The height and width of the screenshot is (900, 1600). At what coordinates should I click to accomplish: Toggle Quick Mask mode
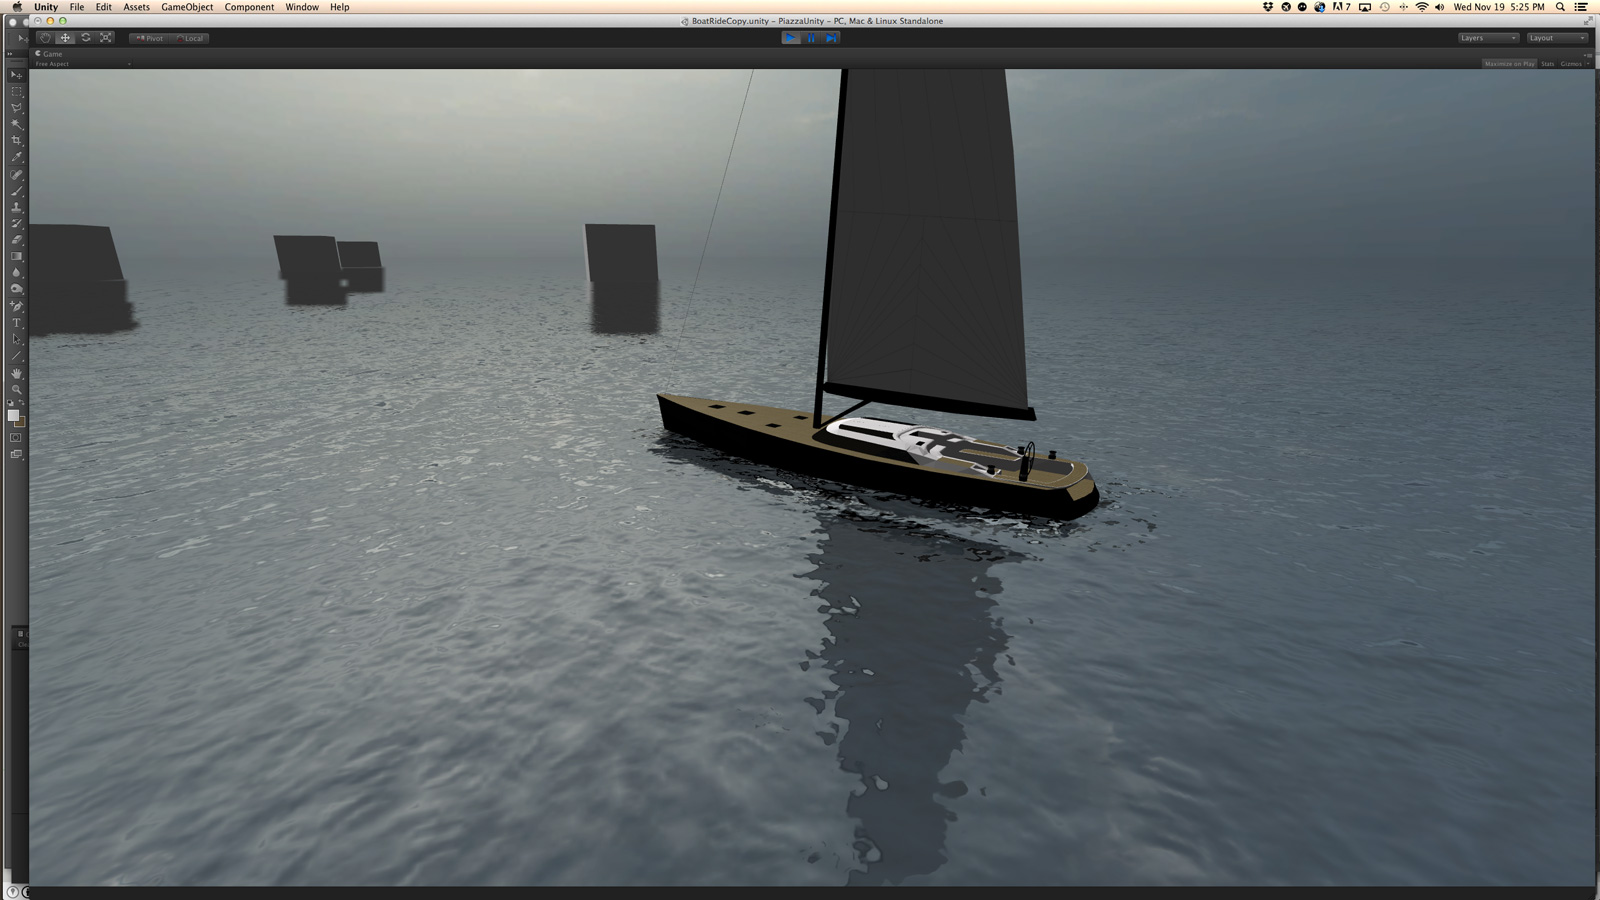tap(16, 438)
